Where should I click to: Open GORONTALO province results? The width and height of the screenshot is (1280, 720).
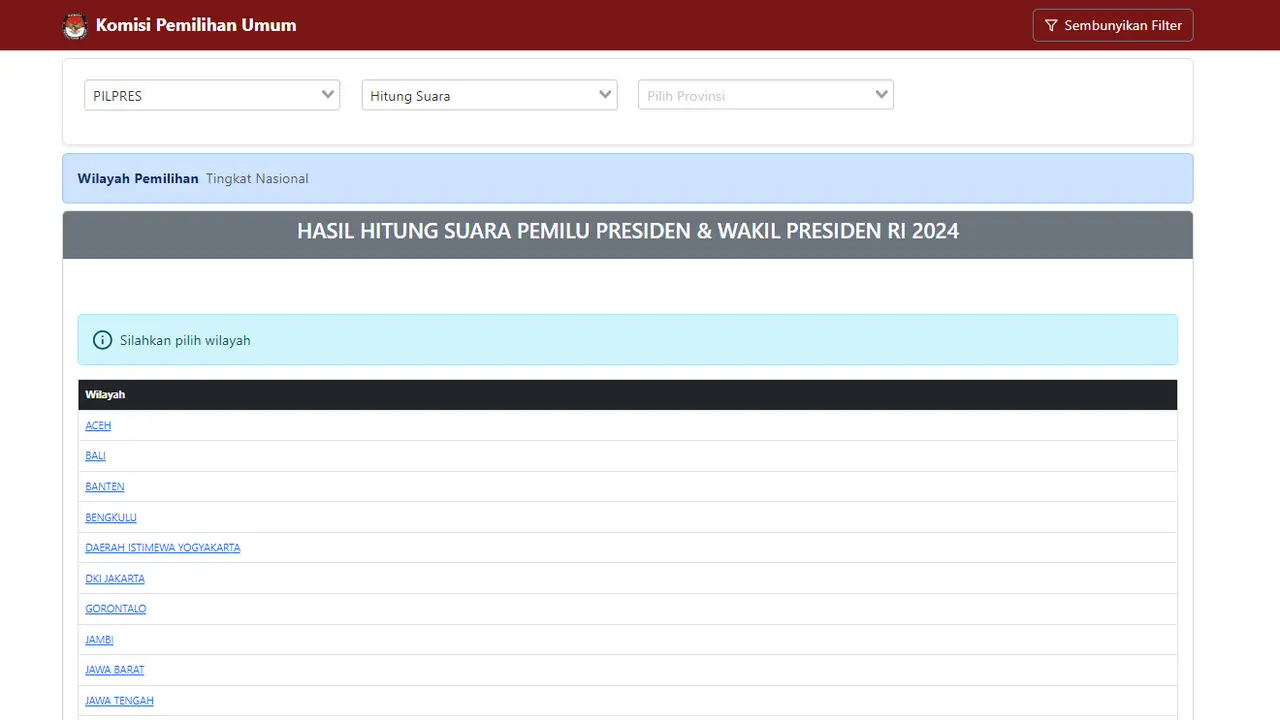115,608
